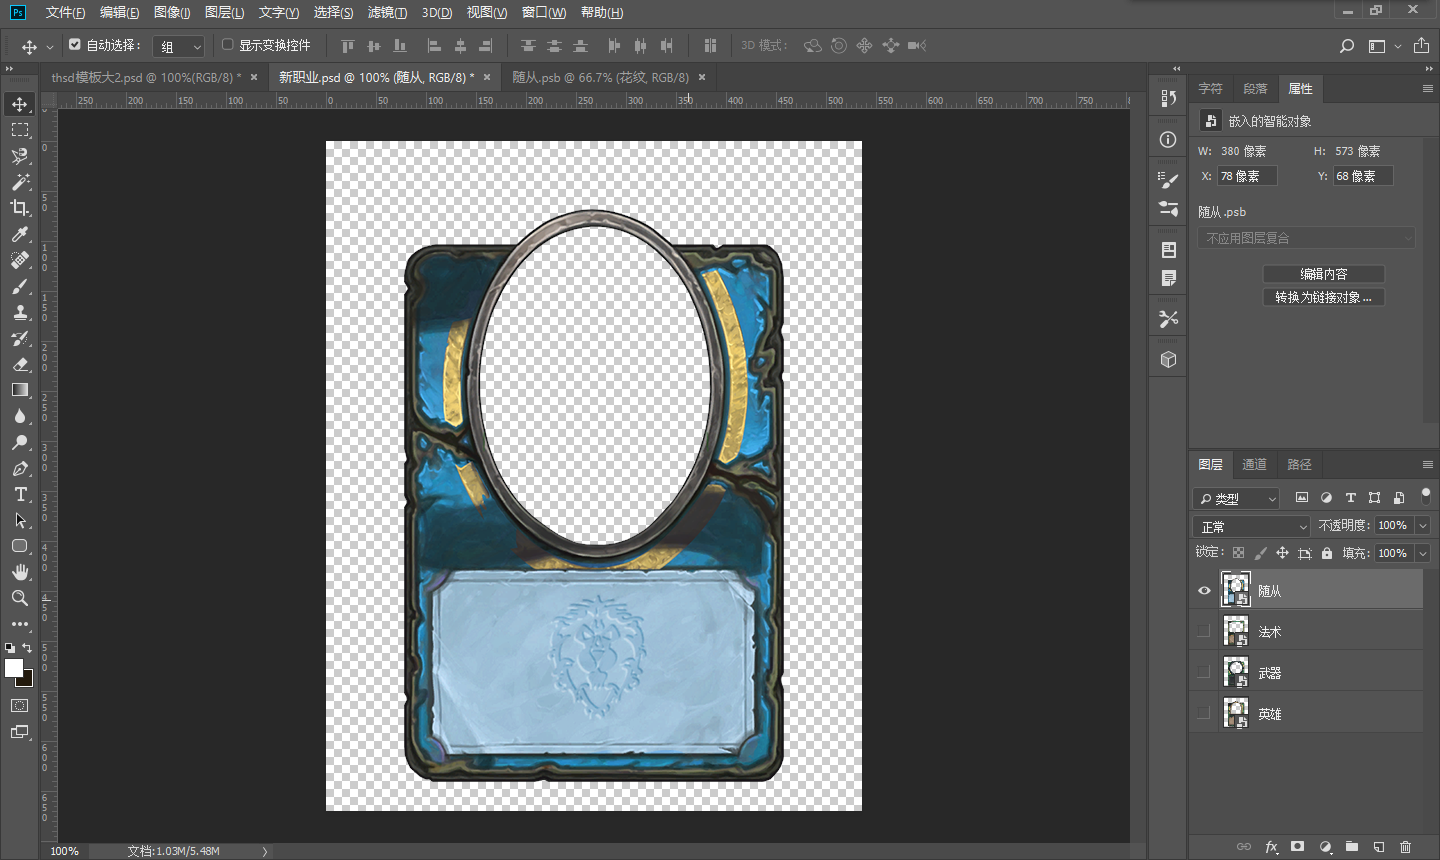Open the auto-select 组 dropdown
This screenshot has width=1440, height=860.
[x=180, y=46]
